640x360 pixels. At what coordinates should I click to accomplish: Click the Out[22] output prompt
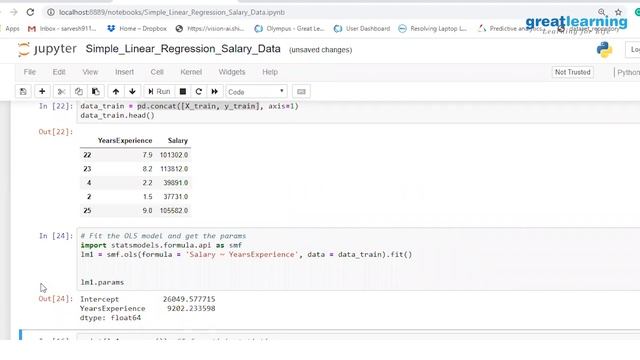[56, 132]
